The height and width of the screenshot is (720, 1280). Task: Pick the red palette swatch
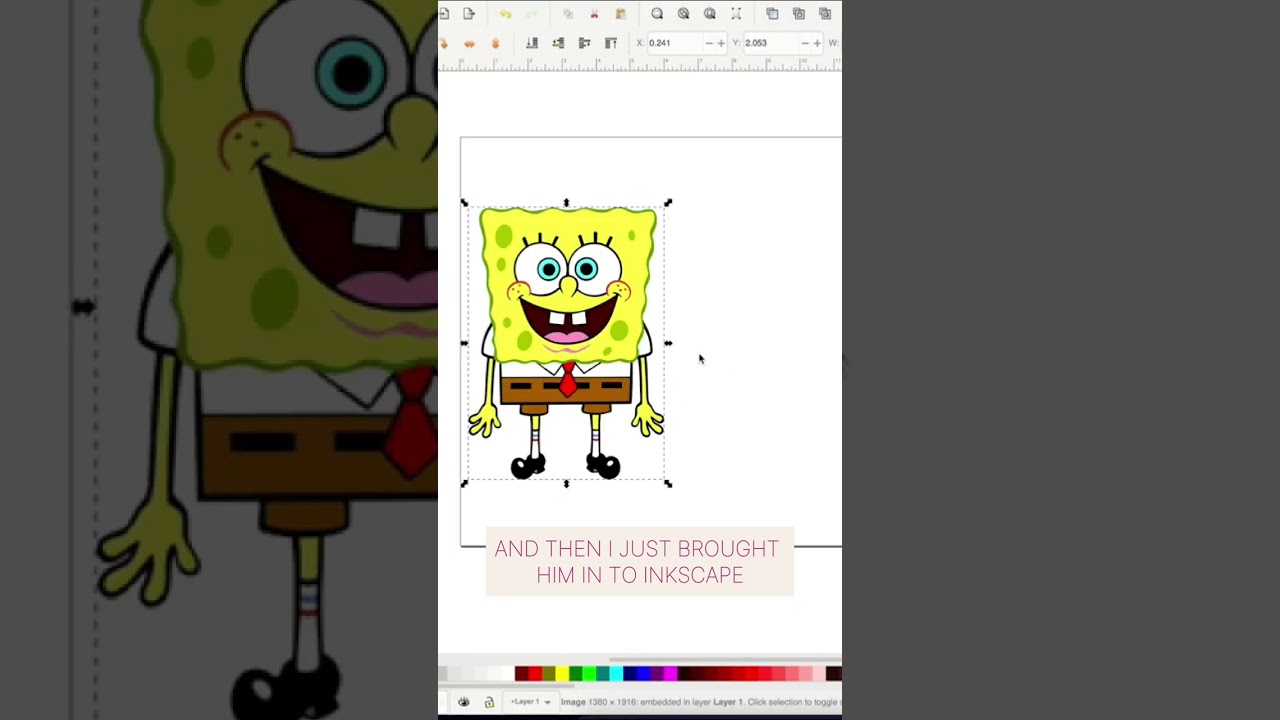pyautogui.click(x=535, y=674)
